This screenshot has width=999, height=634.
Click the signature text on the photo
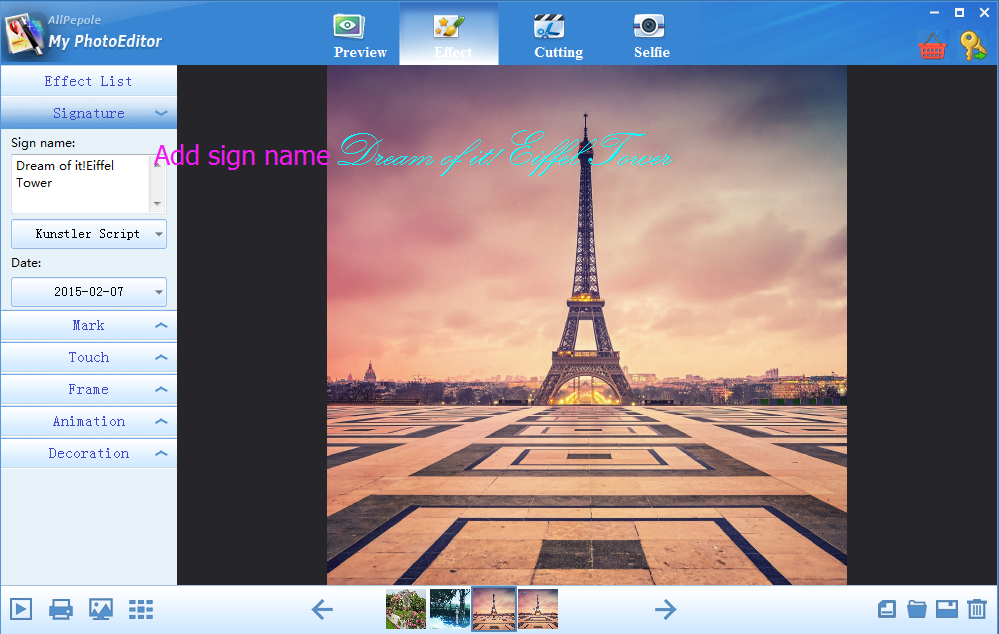(504, 154)
